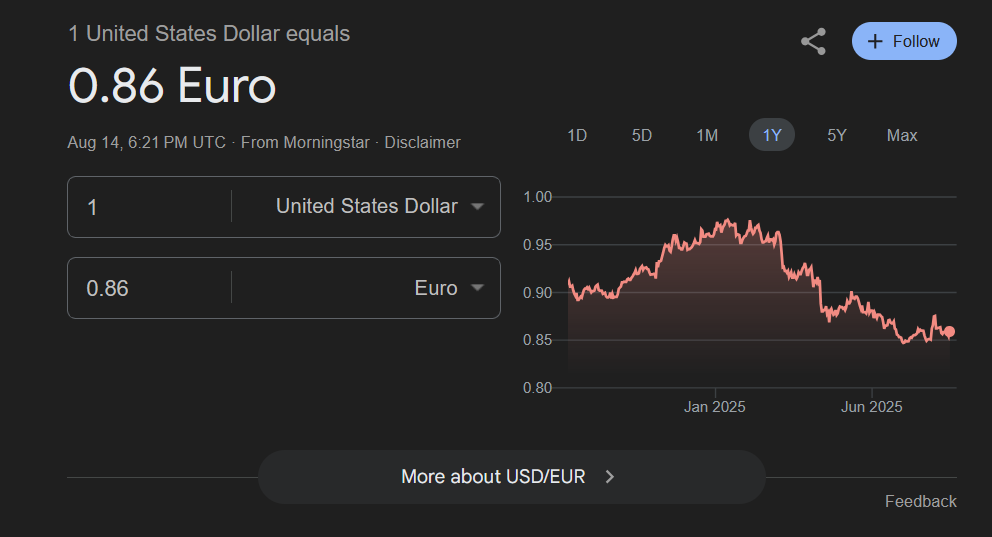Switch chart to 5D range
The height and width of the screenshot is (537, 992).
(642, 135)
